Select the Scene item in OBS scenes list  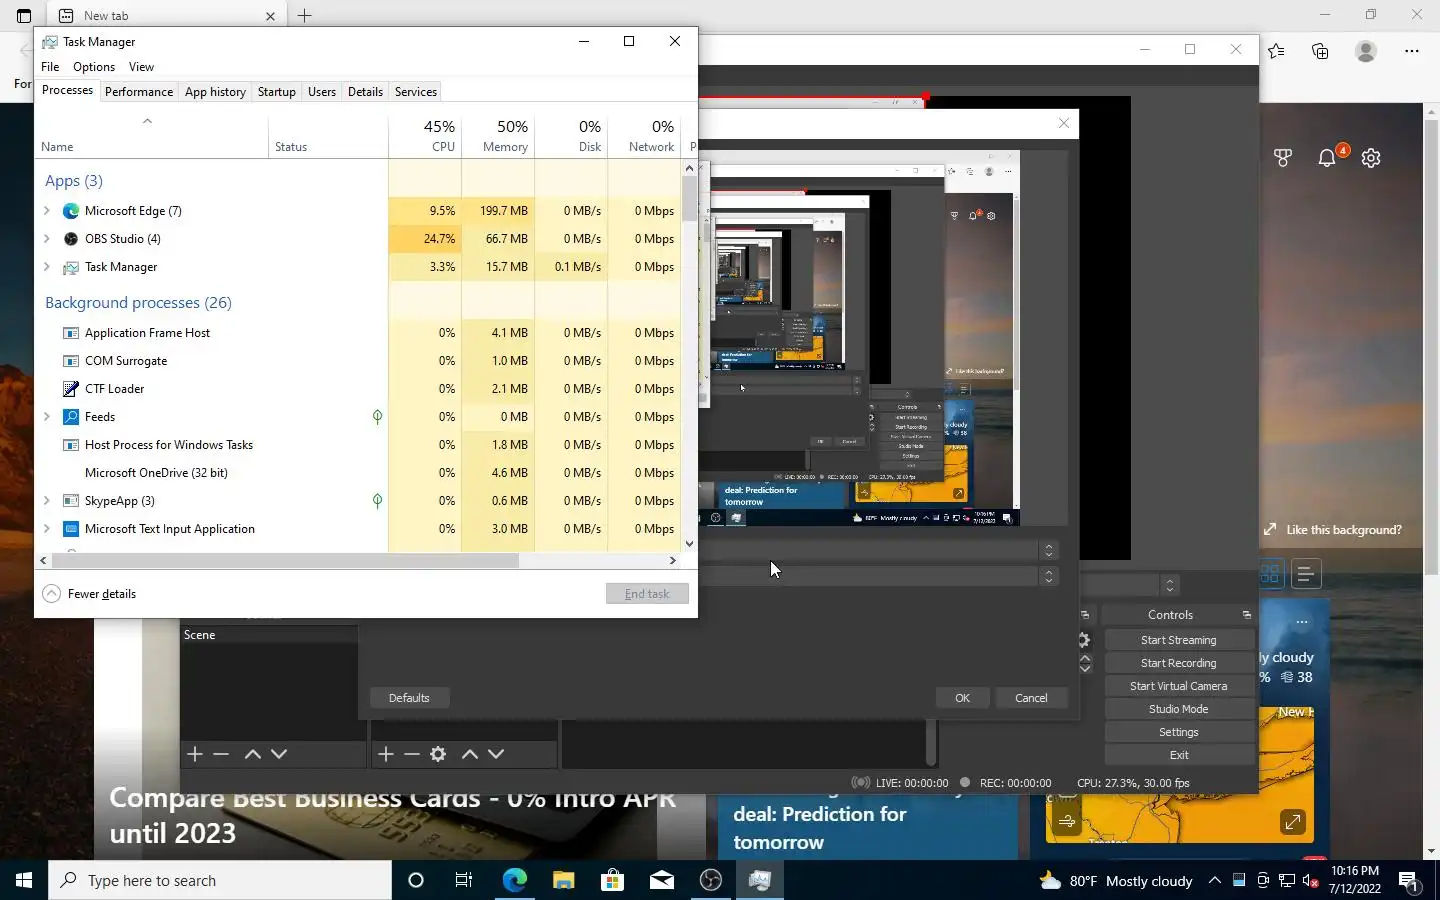[268, 635]
